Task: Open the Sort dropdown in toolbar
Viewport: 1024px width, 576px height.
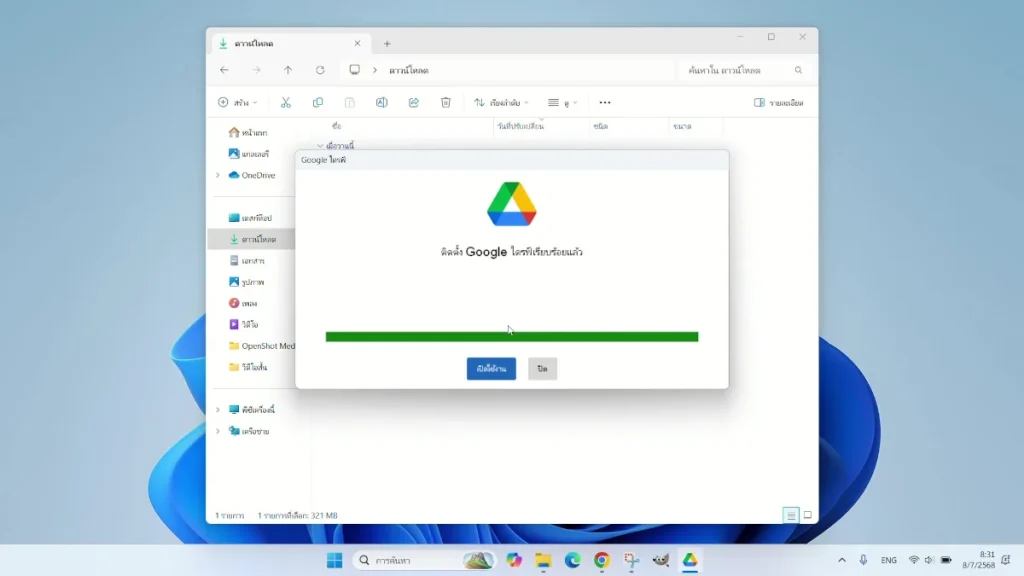Action: coord(501,102)
